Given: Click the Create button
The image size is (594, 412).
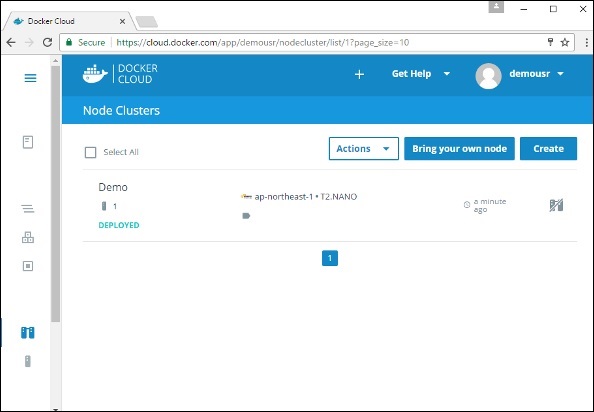Looking at the screenshot, I should pyautogui.click(x=548, y=148).
